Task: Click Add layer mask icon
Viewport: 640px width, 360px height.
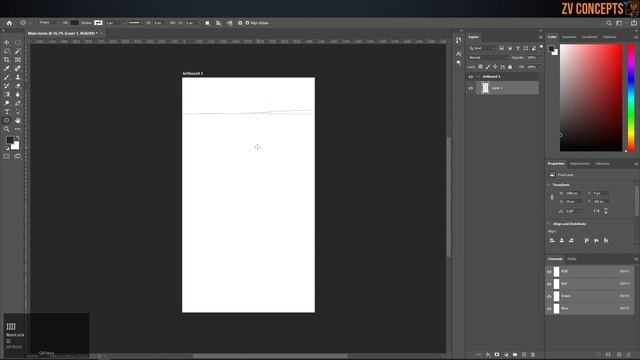Action: 497,355
